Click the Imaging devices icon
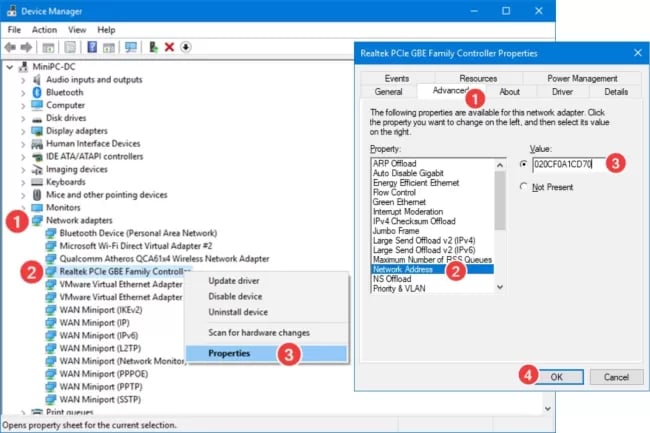Image resolution: width=650 pixels, height=433 pixels. 37,169
